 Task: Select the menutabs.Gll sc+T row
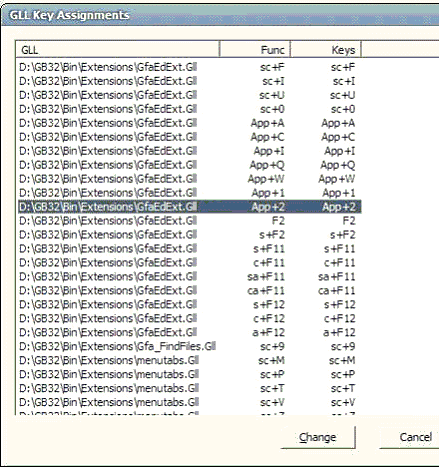[x=189, y=388]
